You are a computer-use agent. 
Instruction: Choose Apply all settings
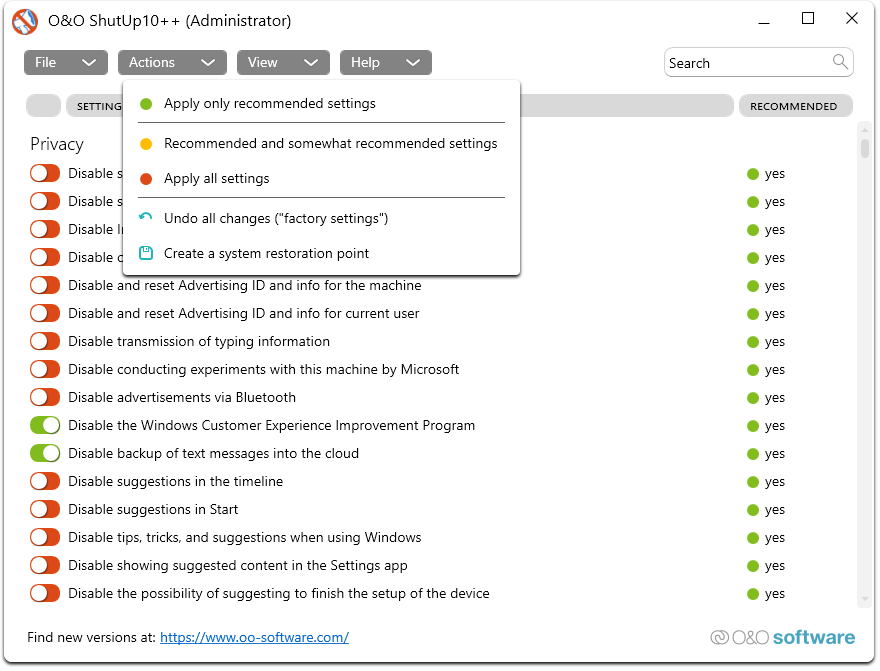[322, 179]
